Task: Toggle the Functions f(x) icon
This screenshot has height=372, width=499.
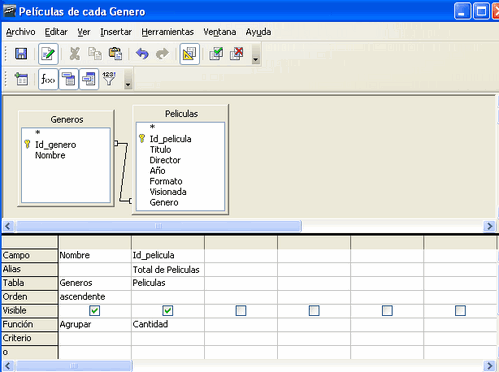Action: coord(48,79)
